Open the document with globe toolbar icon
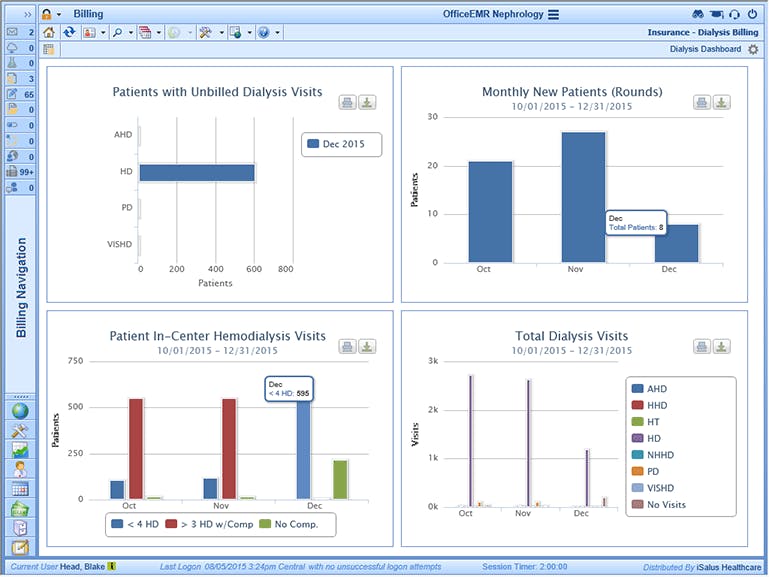Image resolution: width=769 pixels, height=577 pixels. 236,33
